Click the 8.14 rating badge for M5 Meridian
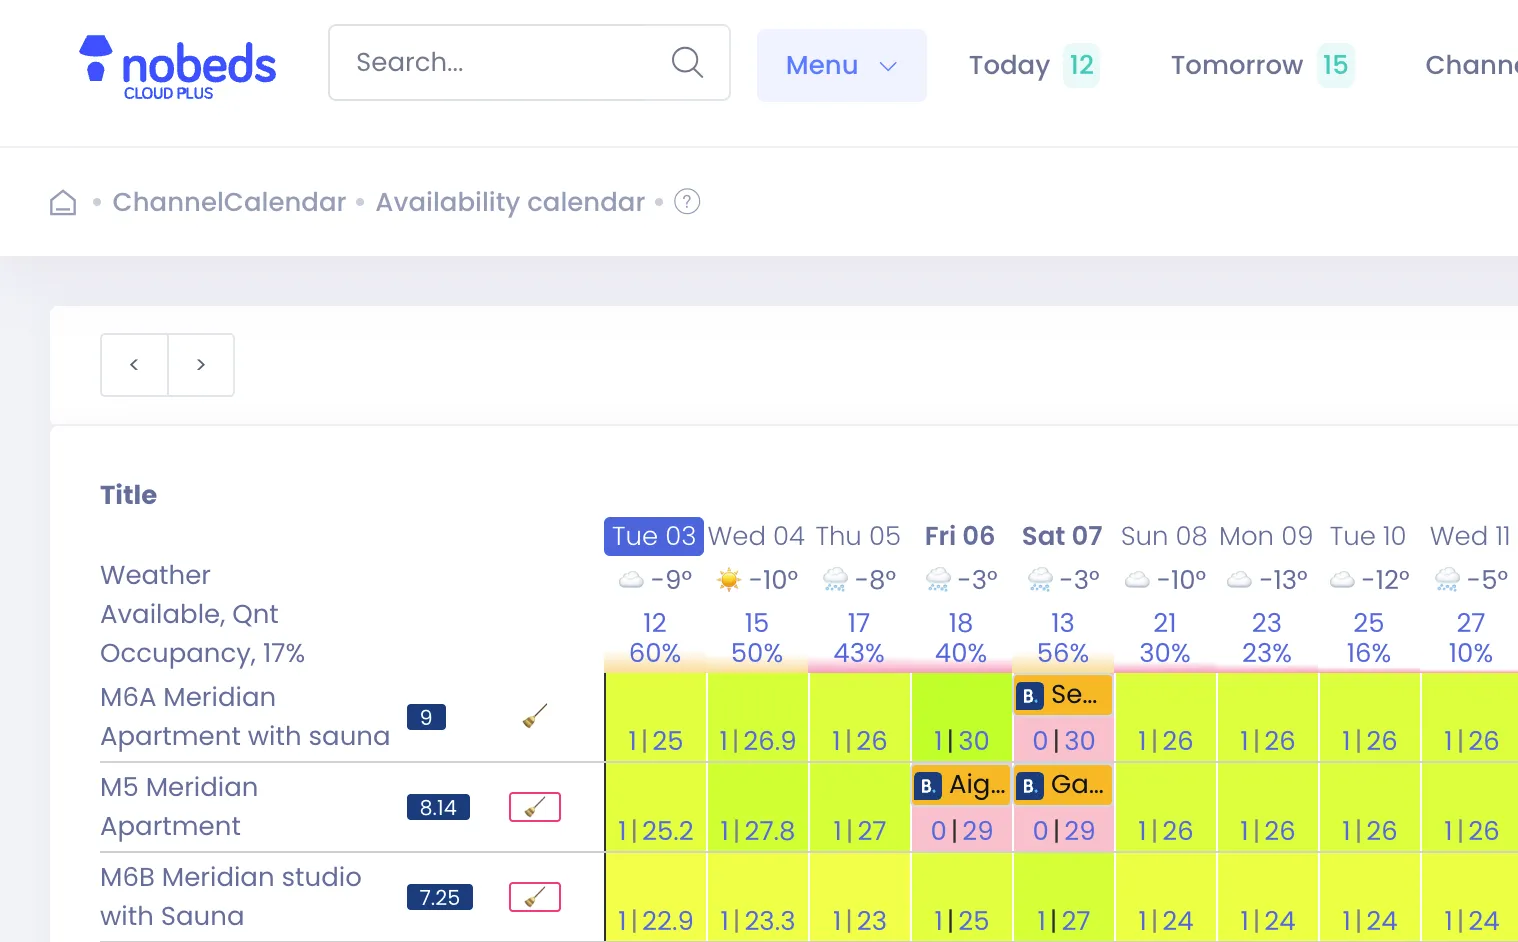This screenshot has height=942, width=1518. pyautogui.click(x=438, y=807)
